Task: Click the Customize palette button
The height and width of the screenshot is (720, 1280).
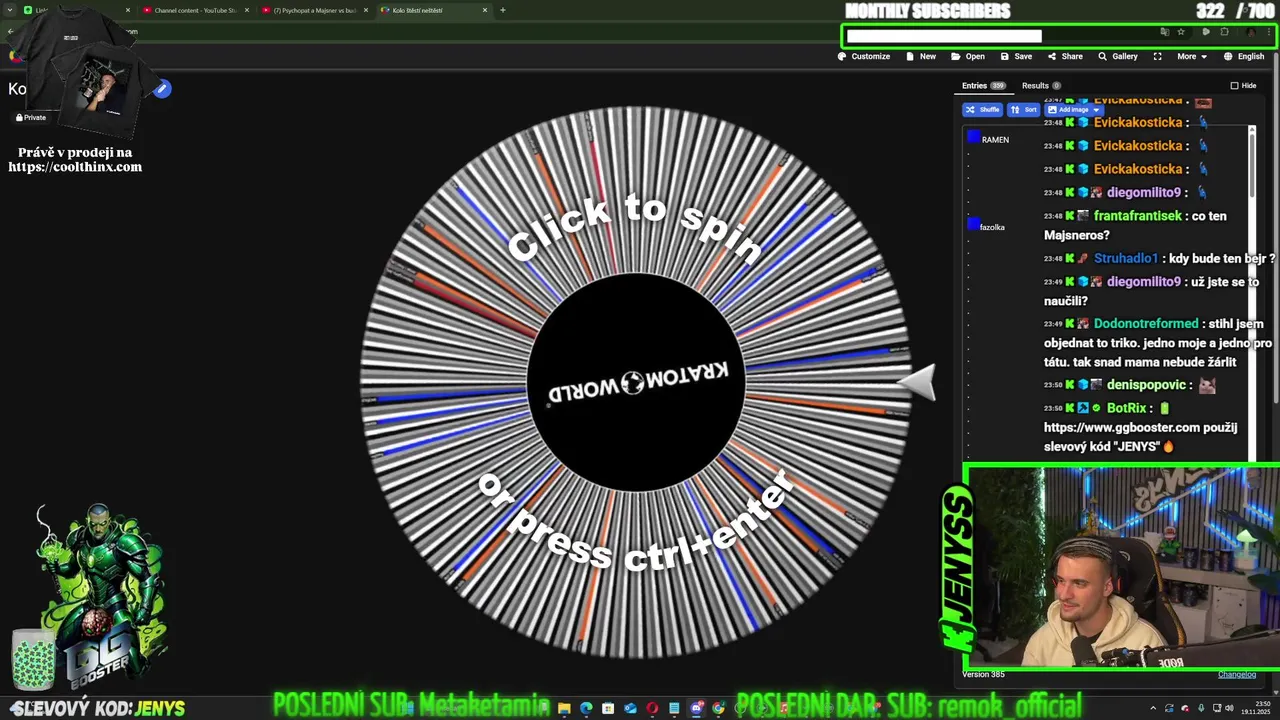Action: point(864,56)
